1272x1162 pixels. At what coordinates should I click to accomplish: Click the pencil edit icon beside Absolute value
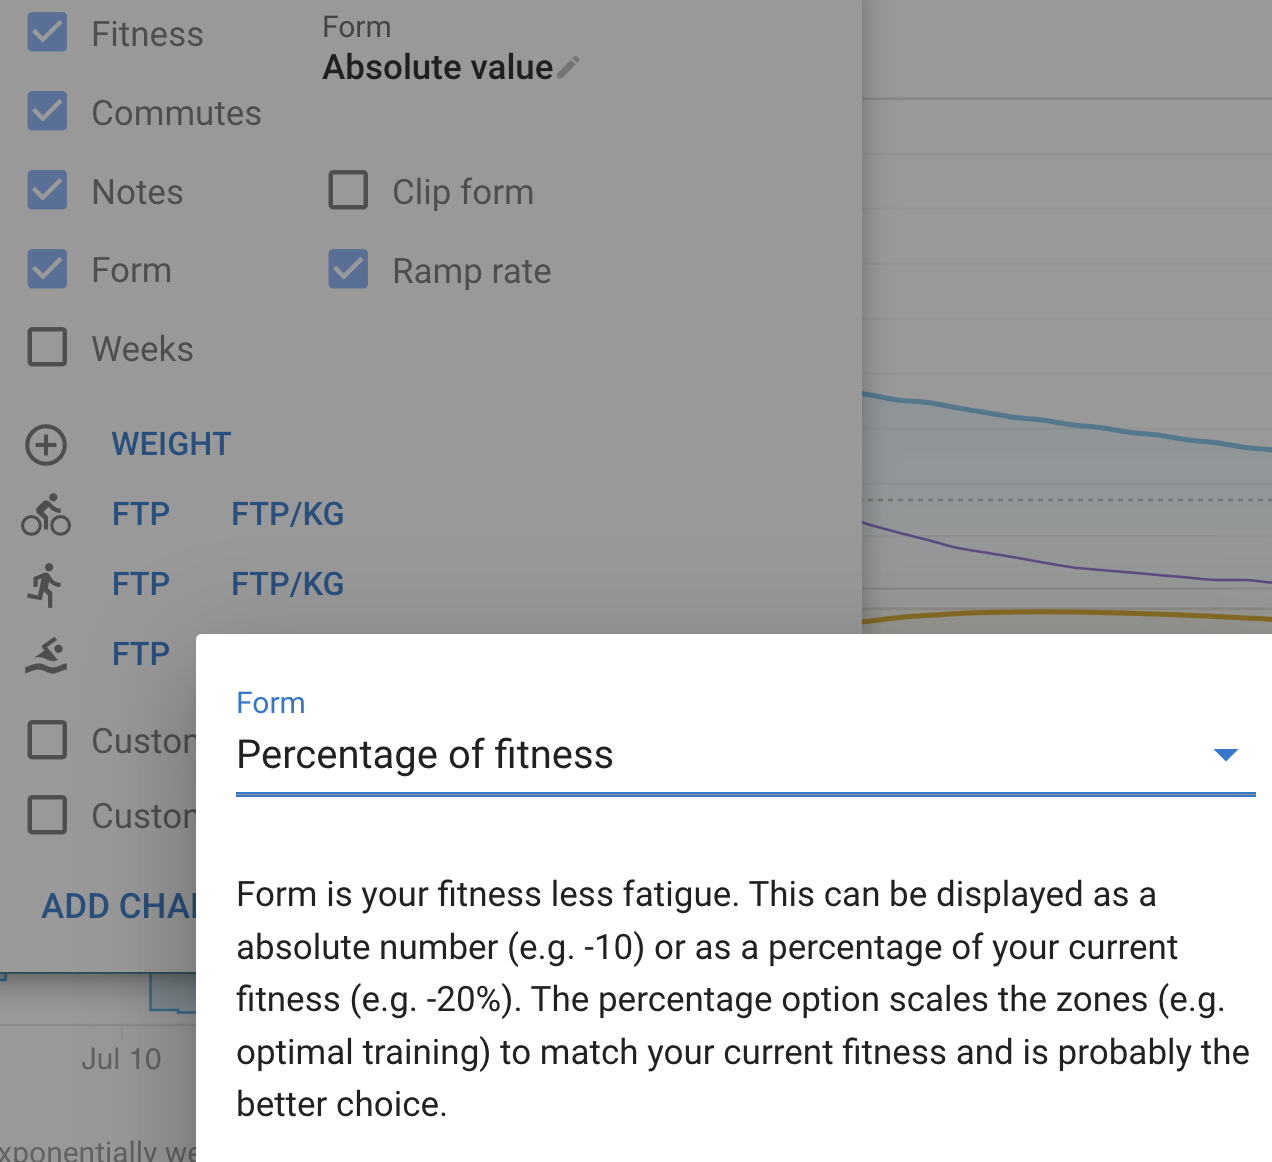(568, 68)
